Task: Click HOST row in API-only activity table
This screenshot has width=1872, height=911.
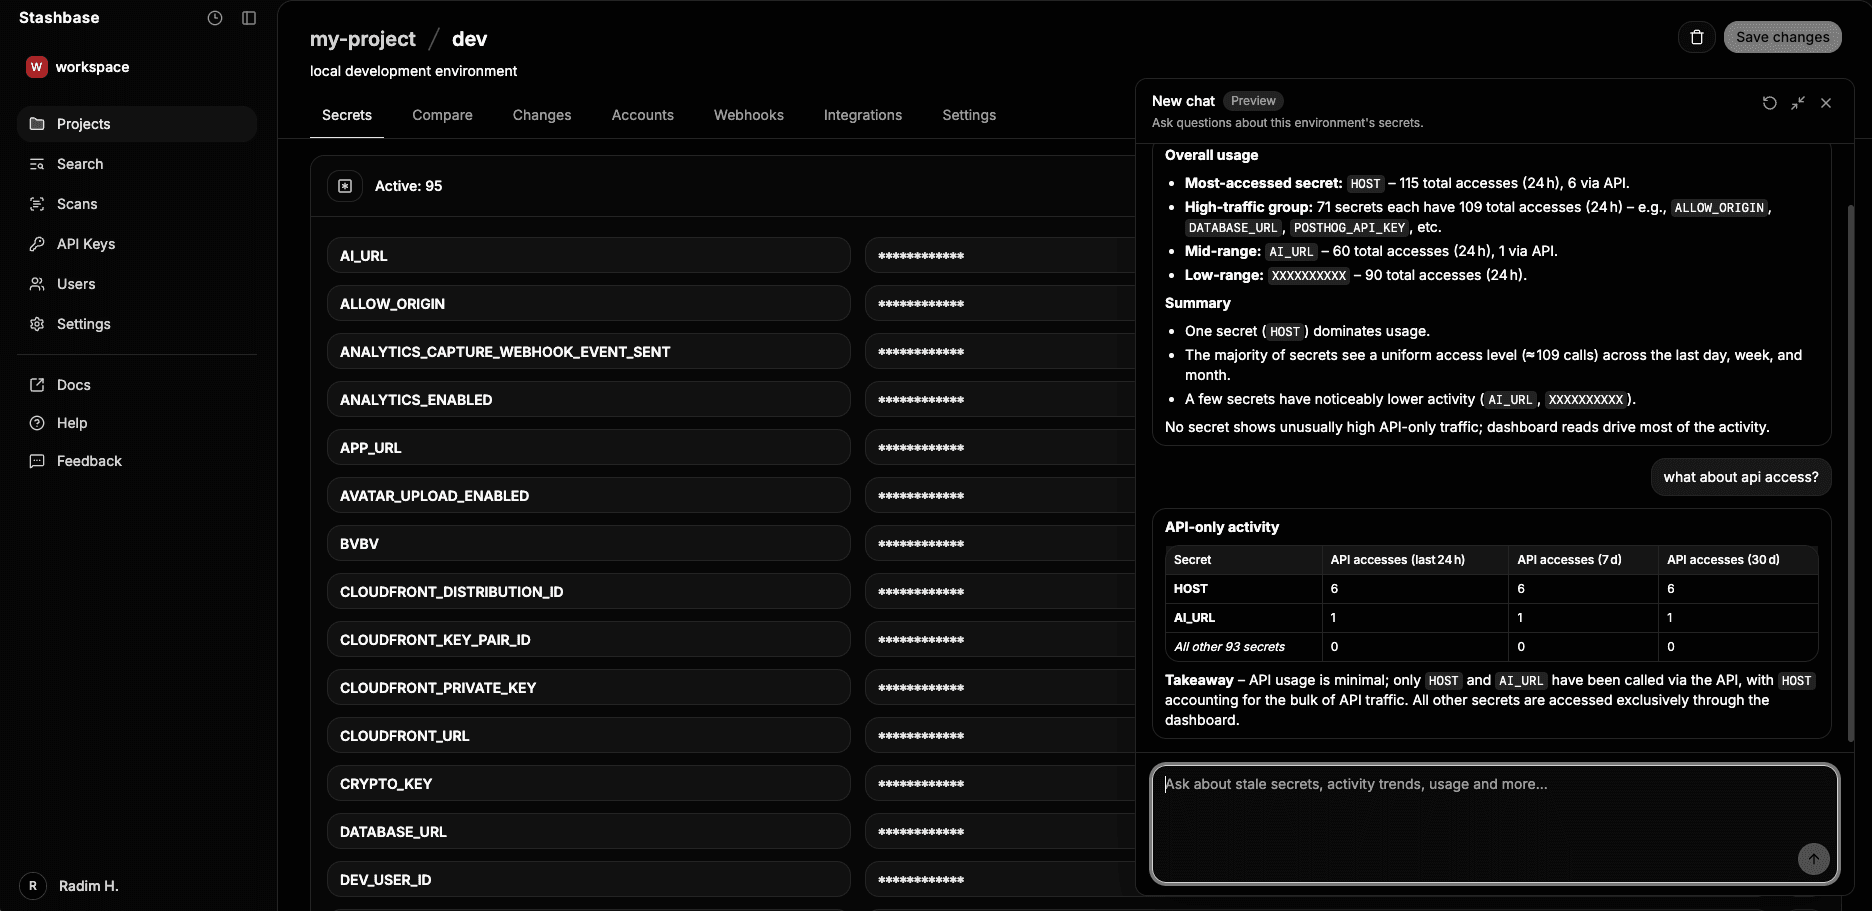Action: pos(1491,589)
